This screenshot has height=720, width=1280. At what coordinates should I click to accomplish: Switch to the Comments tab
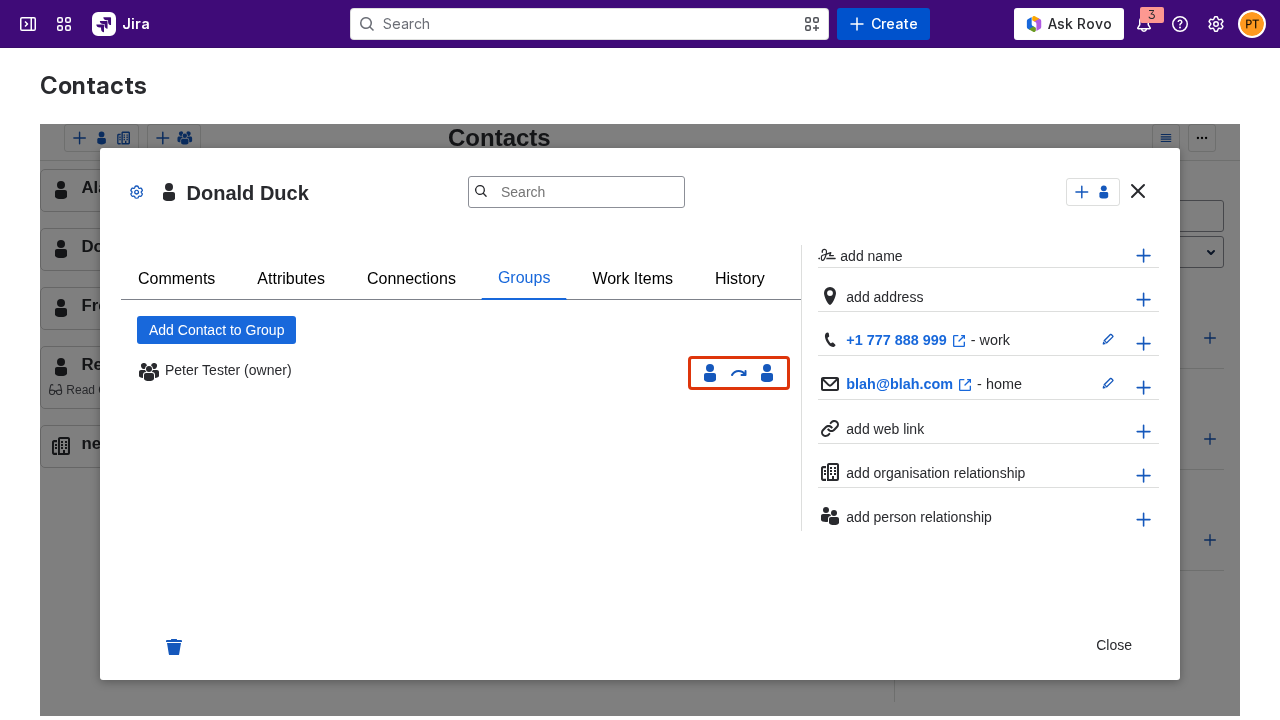176,279
